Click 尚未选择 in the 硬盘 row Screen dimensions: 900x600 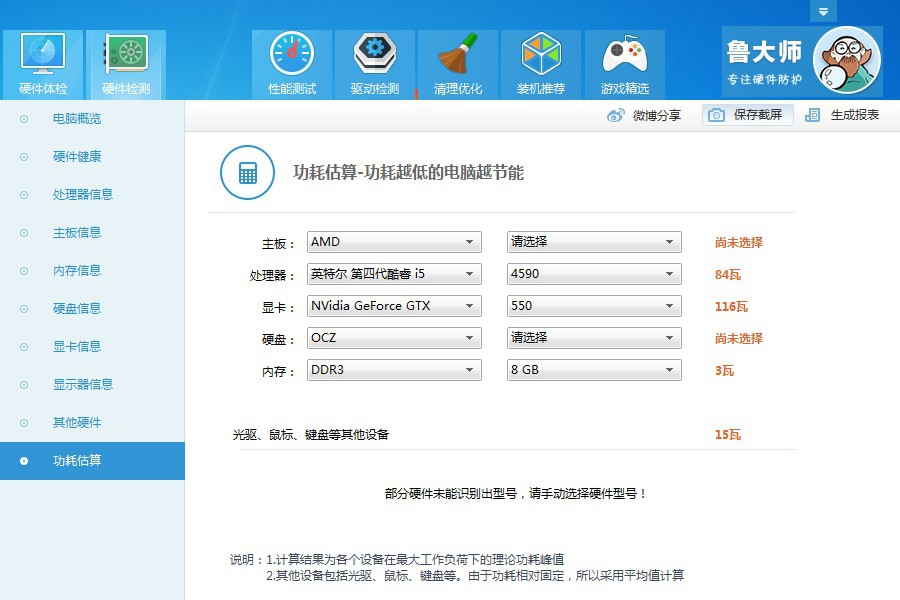pyautogui.click(x=739, y=338)
